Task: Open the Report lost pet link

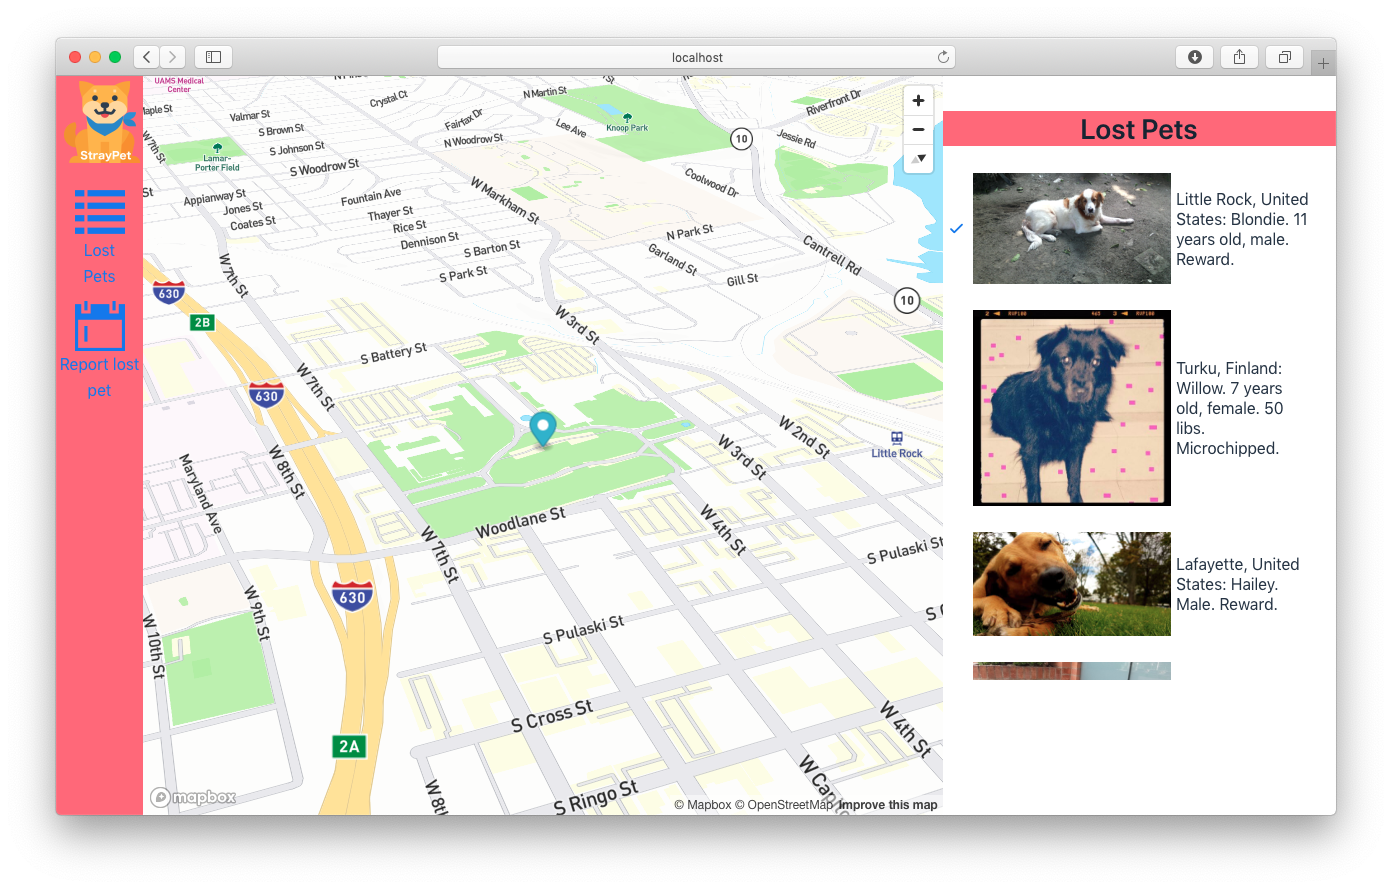Action: point(99,377)
